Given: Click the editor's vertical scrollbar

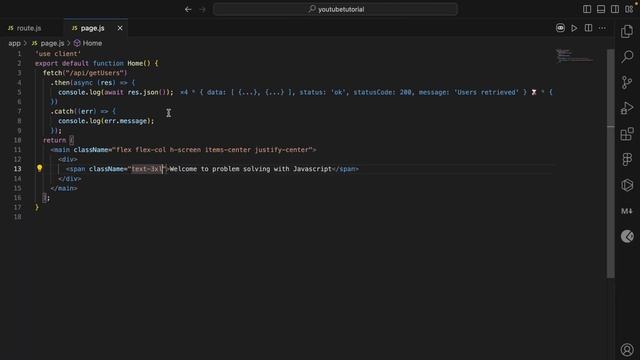Looking at the screenshot, I should pos(611,163).
